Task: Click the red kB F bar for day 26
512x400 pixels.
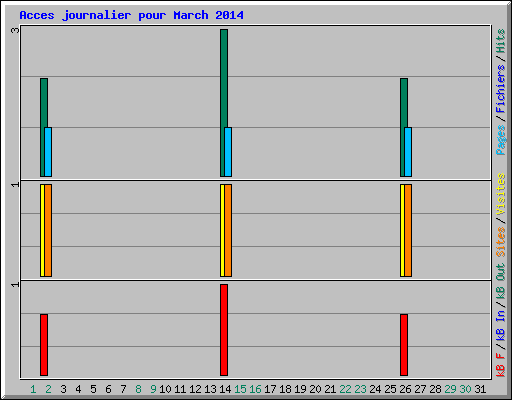Action: click(x=404, y=345)
